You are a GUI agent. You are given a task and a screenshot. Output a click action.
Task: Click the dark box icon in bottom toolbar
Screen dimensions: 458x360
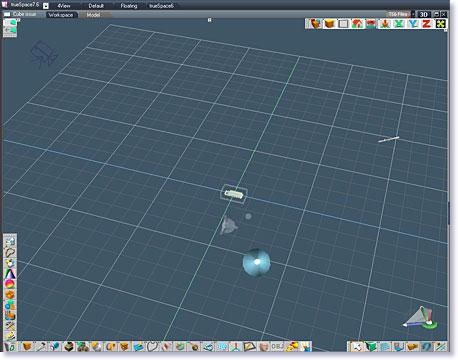(69, 347)
